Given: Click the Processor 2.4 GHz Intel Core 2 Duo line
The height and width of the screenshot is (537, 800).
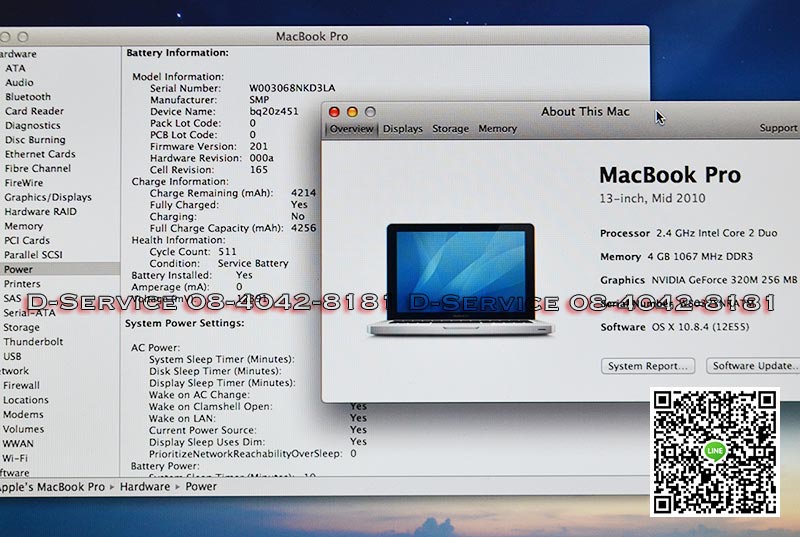Looking at the screenshot, I should [x=689, y=233].
